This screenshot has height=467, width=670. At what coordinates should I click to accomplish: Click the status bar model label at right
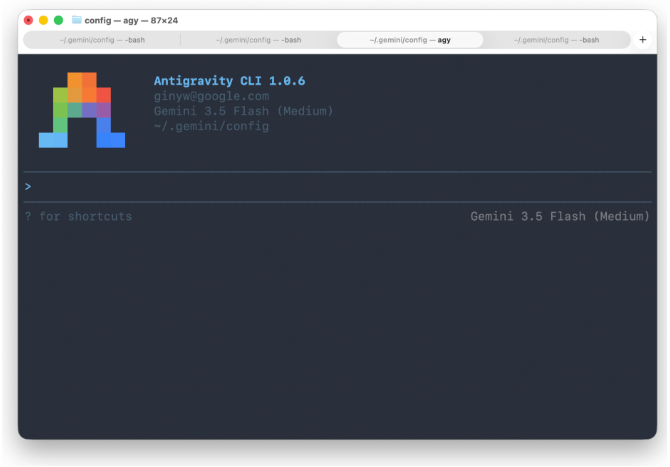[x=560, y=216]
